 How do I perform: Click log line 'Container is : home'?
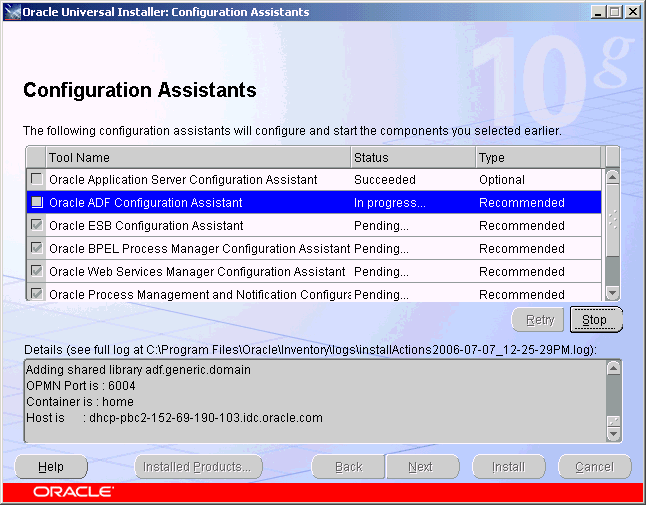[80, 402]
